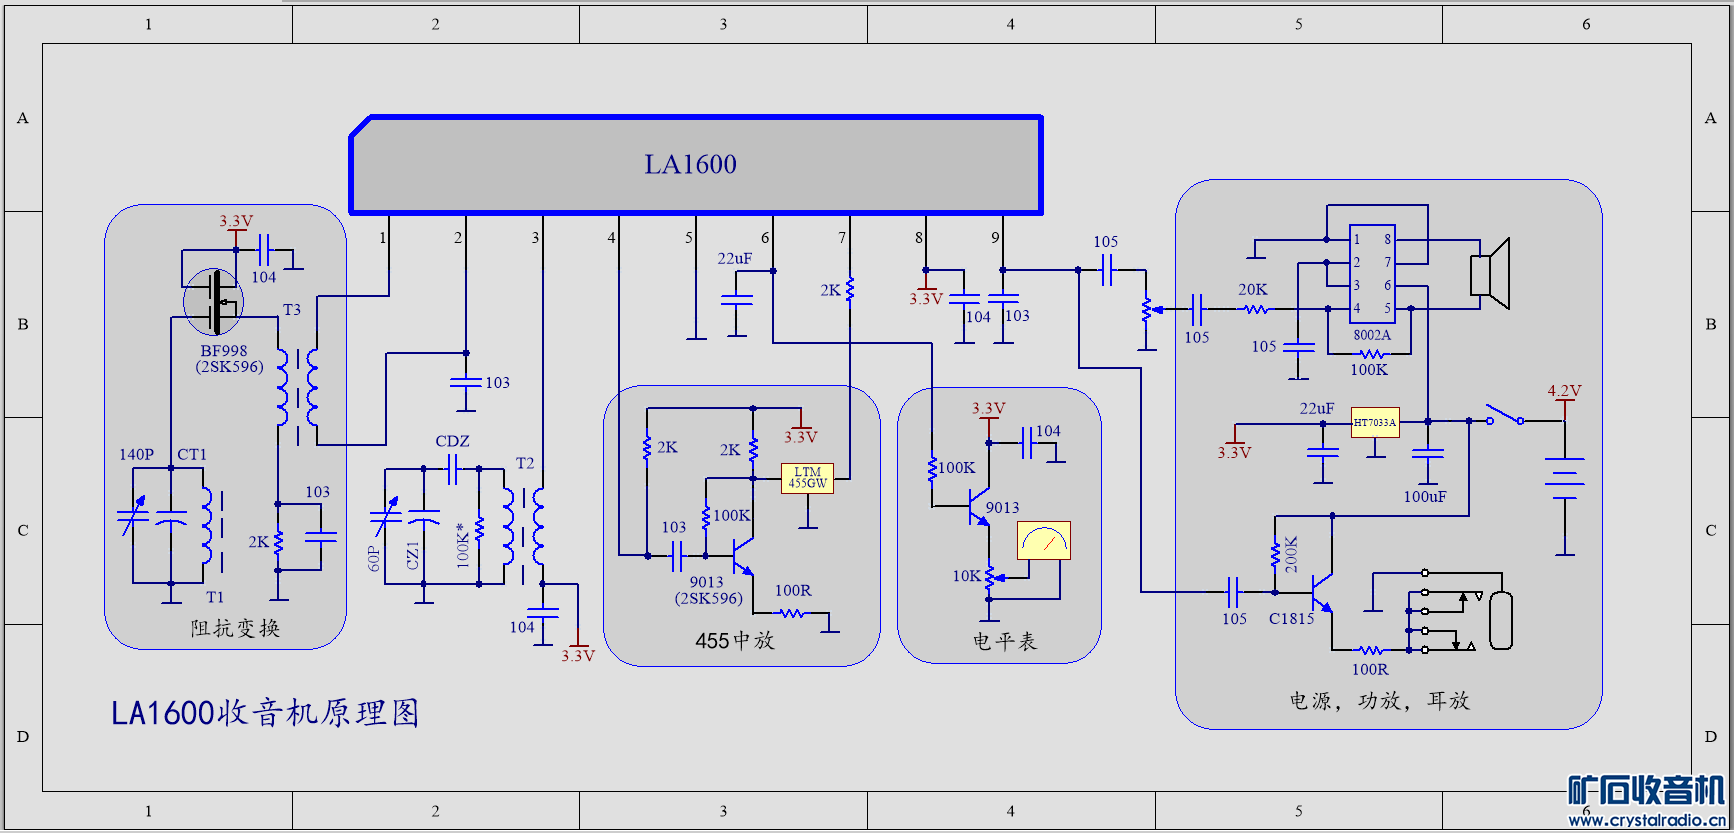The image size is (1734, 833).
Task: Click the 200K resistor symbol
Action: [1276, 555]
